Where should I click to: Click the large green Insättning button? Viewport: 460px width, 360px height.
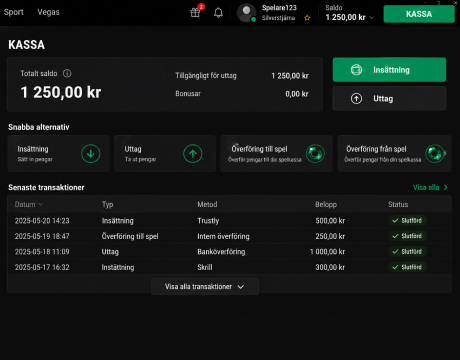pyautogui.click(x=389, y=70)
